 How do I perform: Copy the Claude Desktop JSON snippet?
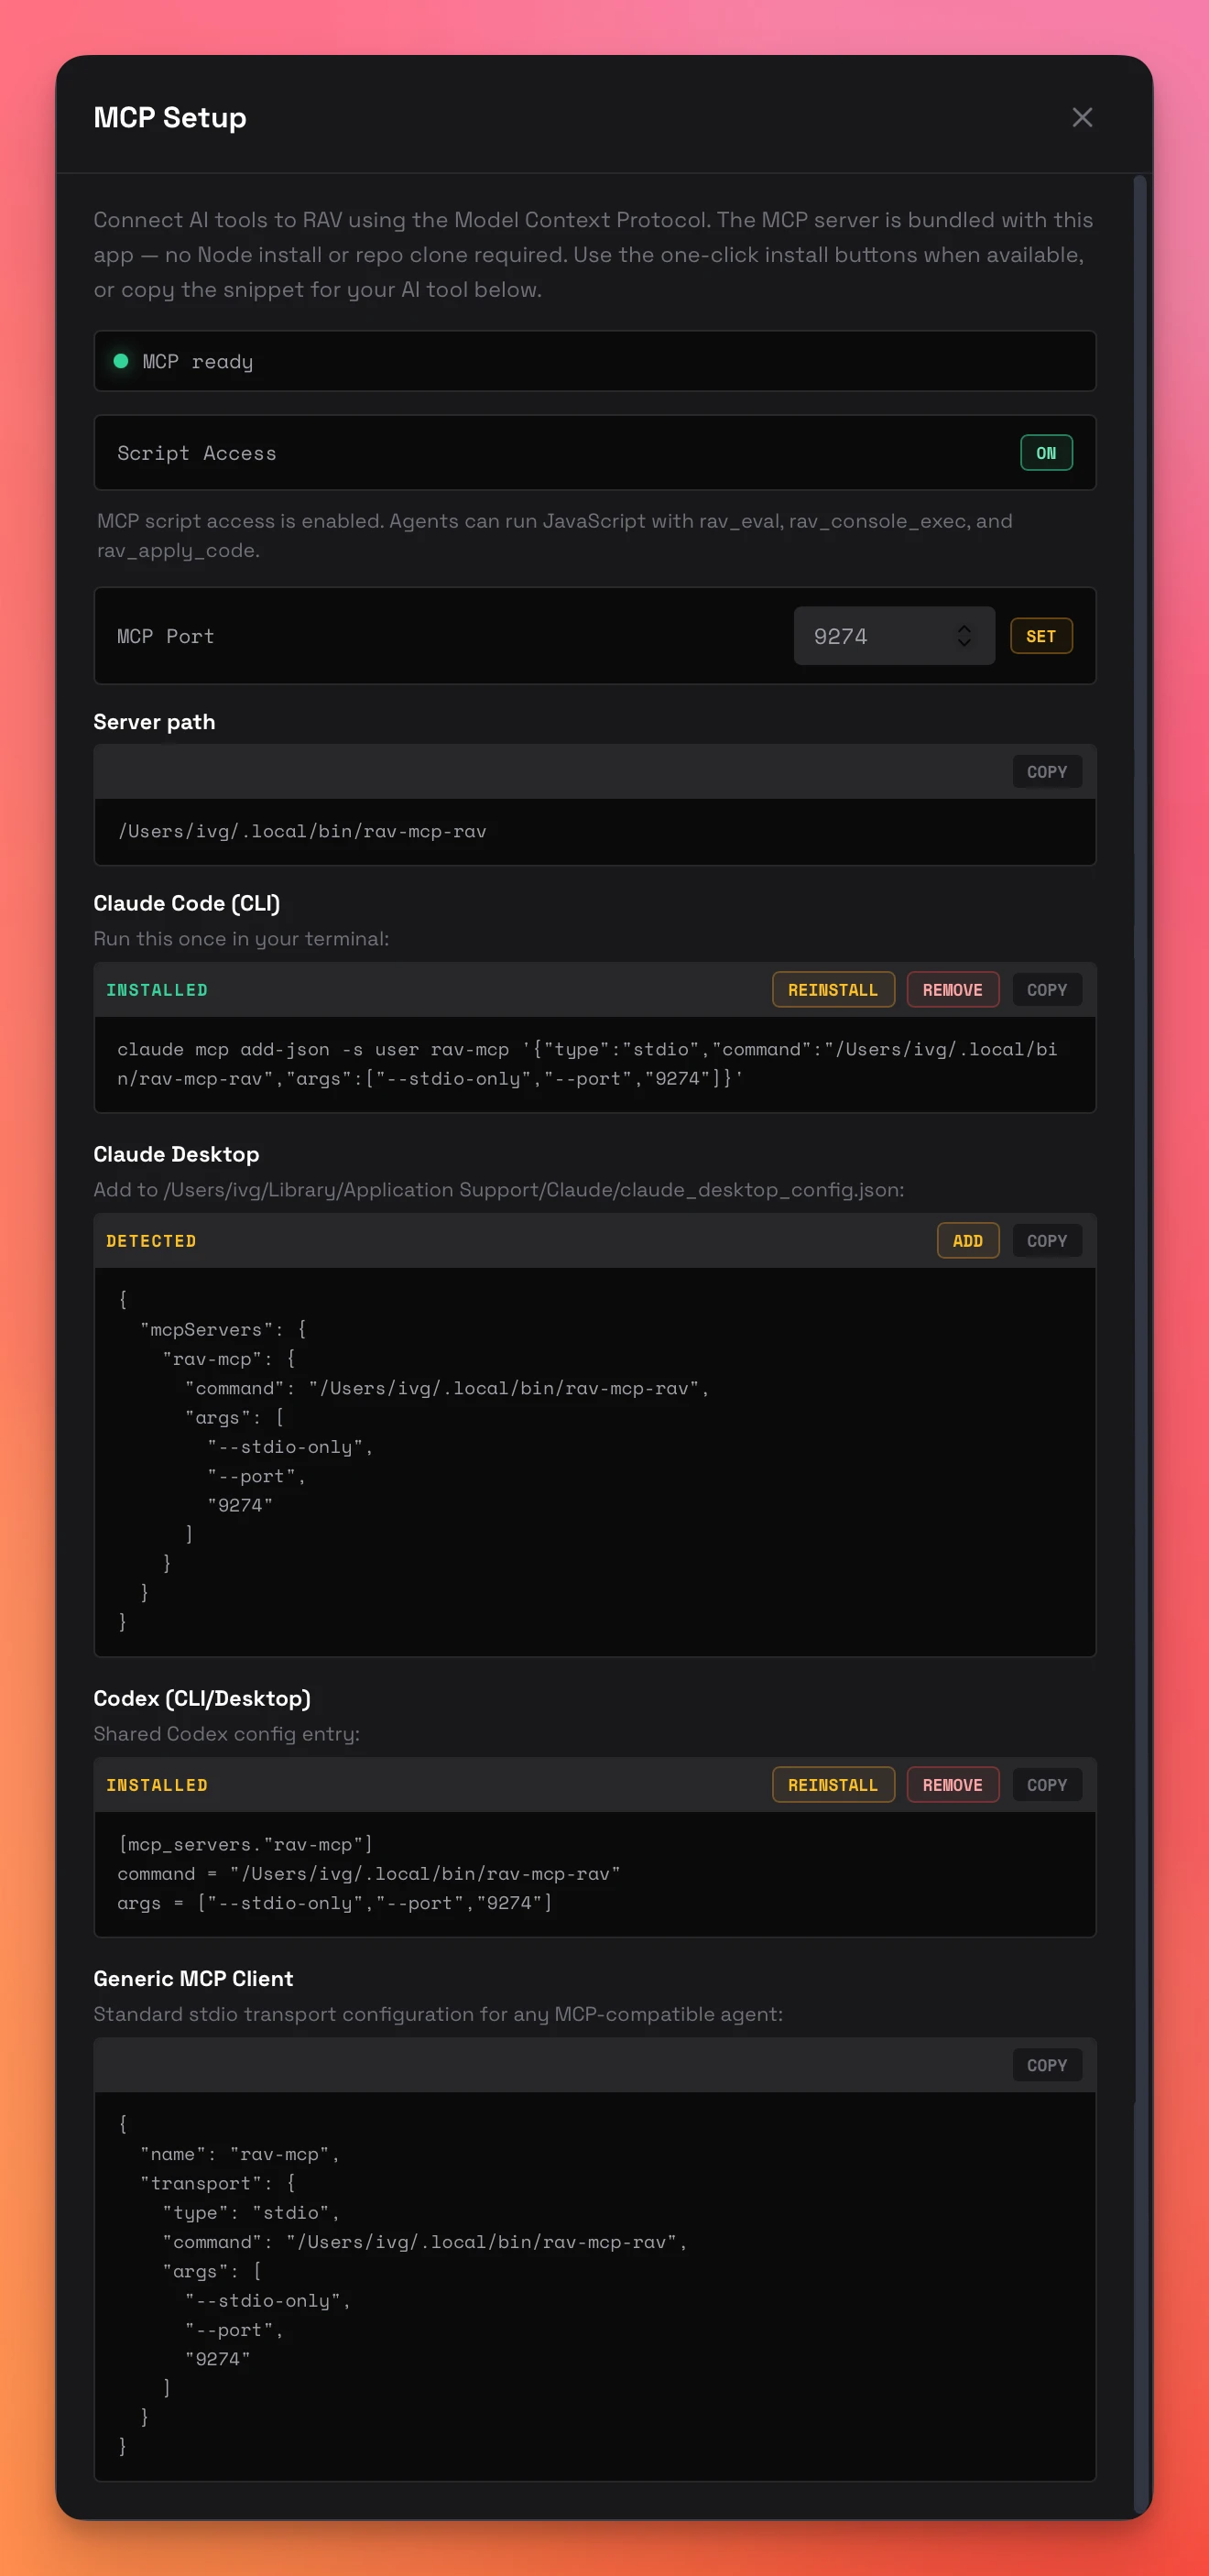(x=1047, y=1241)
